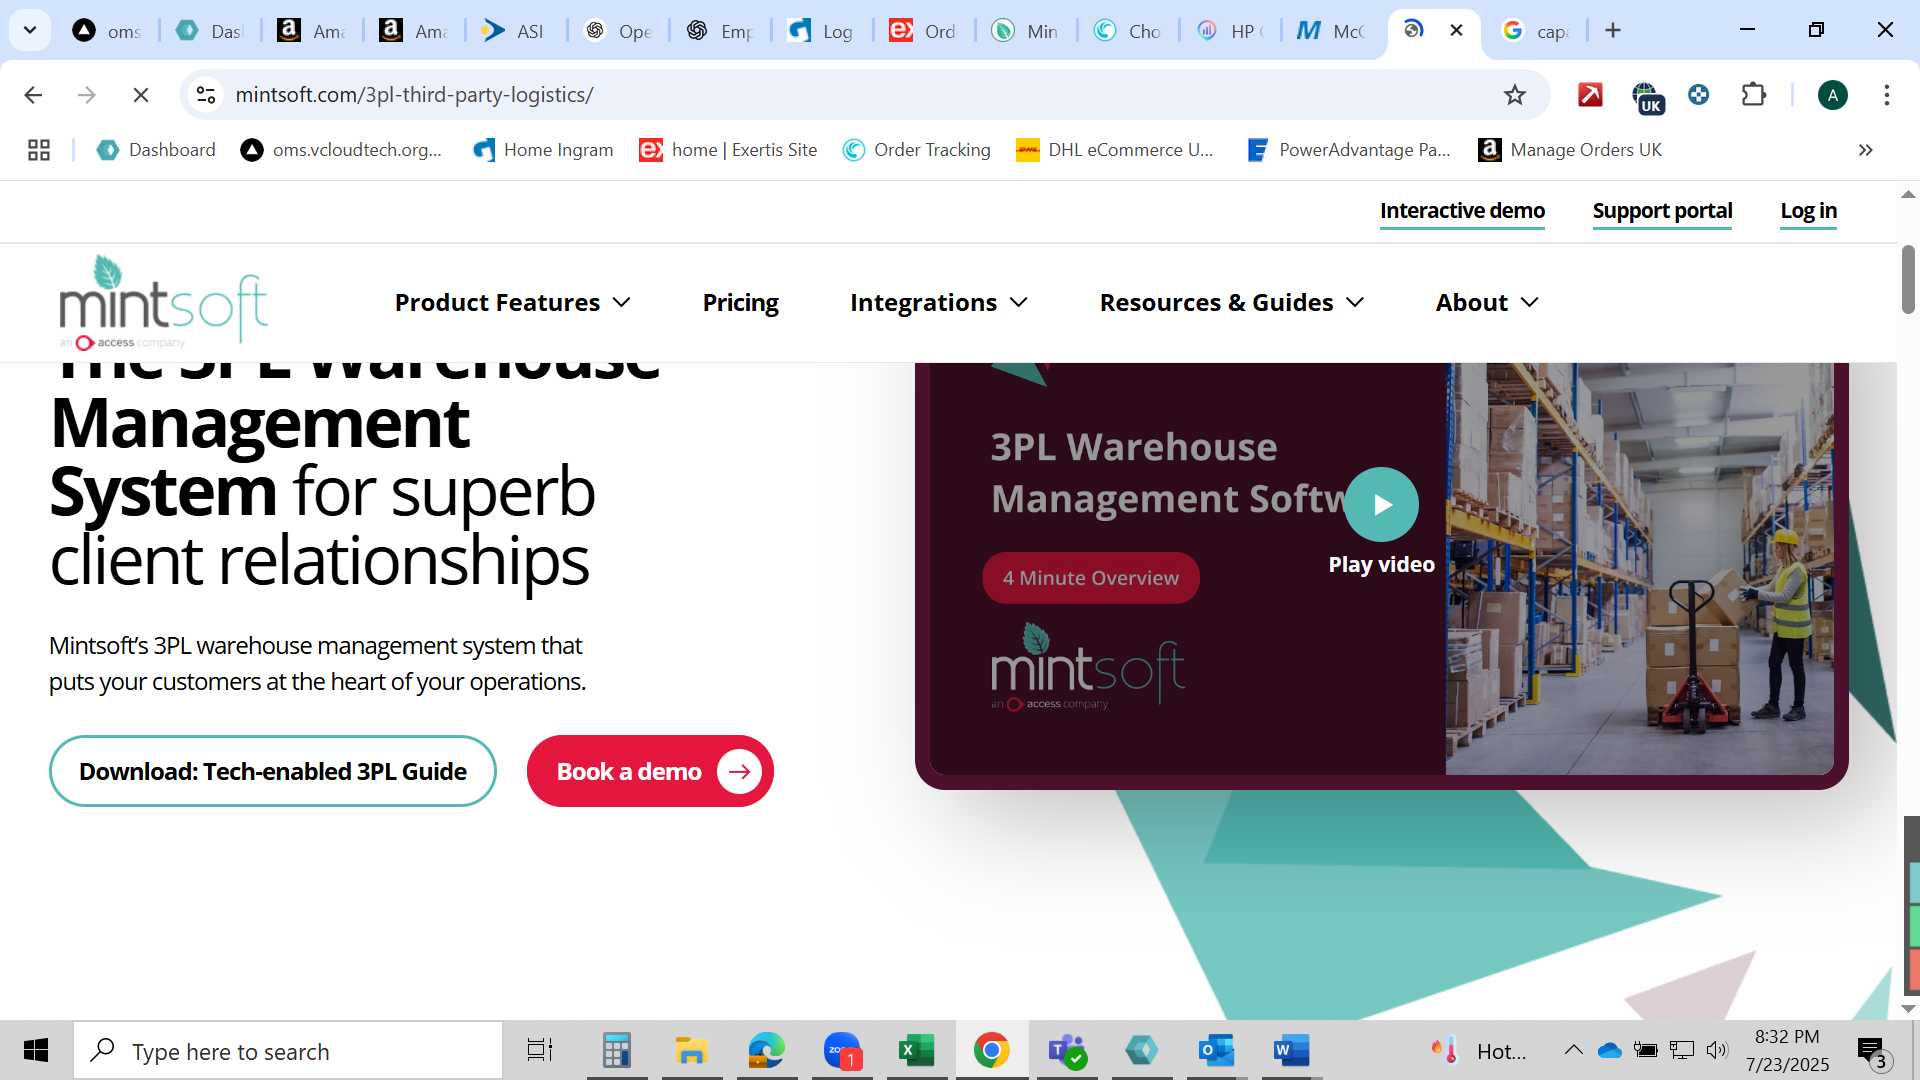Click the 4 Minute Overview badge
Image resolution: width=1920 pixels, height=1080 pixels.
(1091, 578)
